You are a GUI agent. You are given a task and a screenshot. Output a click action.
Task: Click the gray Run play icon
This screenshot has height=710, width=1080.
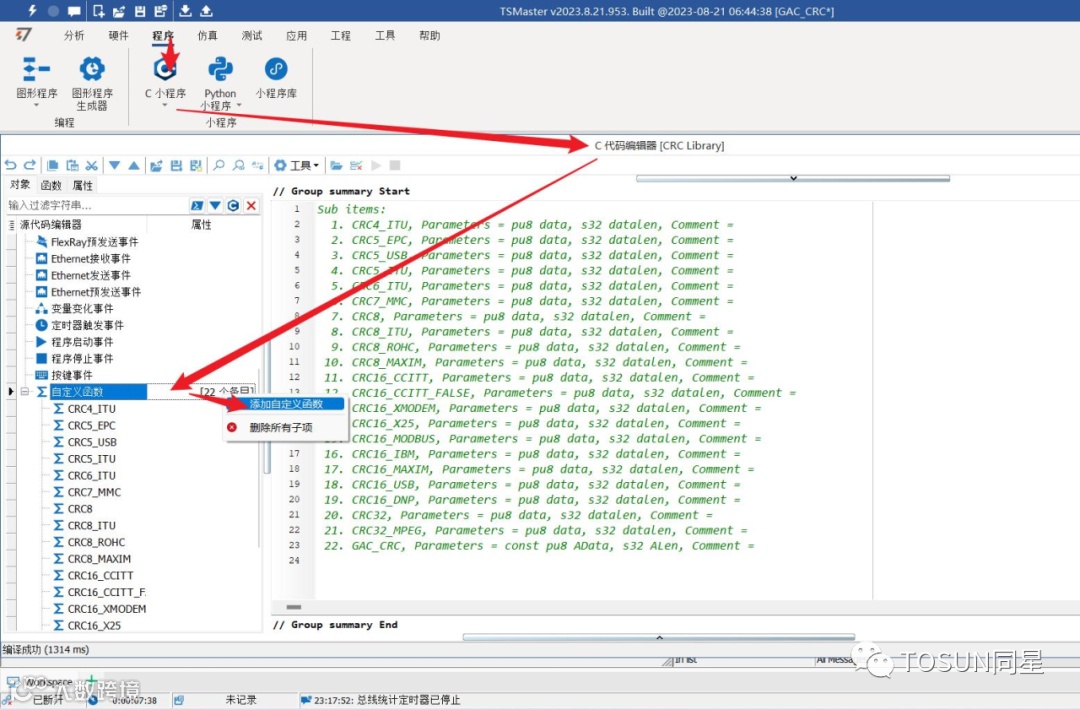[376, 165]
